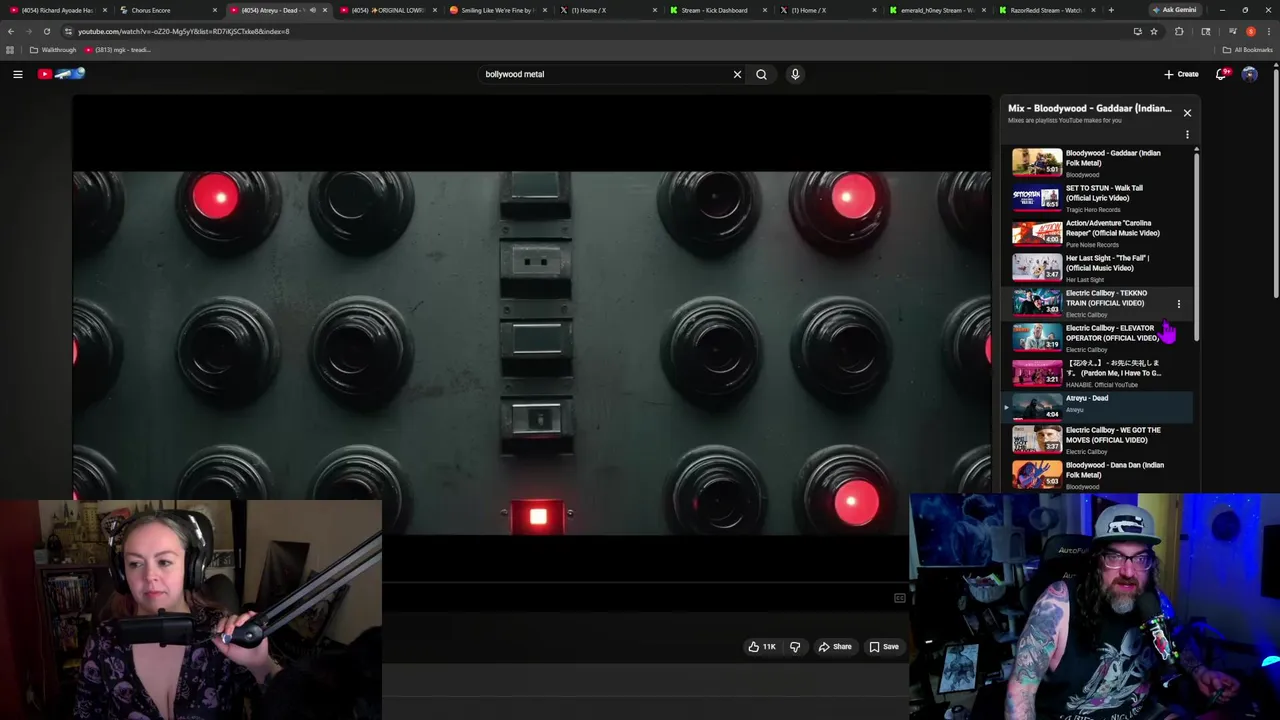
Task: Click the Mix playlist panel scrollbar
Action: [1196, 245]
